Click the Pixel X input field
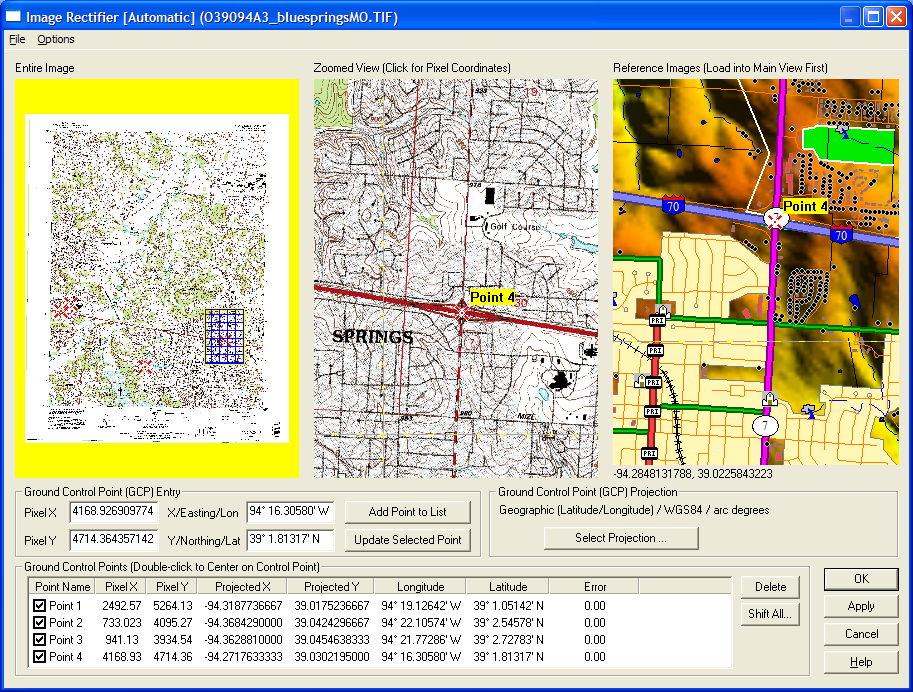The image size is (913, 692). click(x=113, y=512)
